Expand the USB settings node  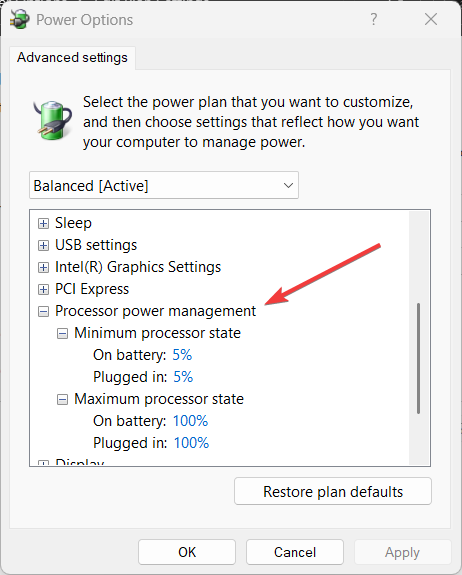pos(43,245)
